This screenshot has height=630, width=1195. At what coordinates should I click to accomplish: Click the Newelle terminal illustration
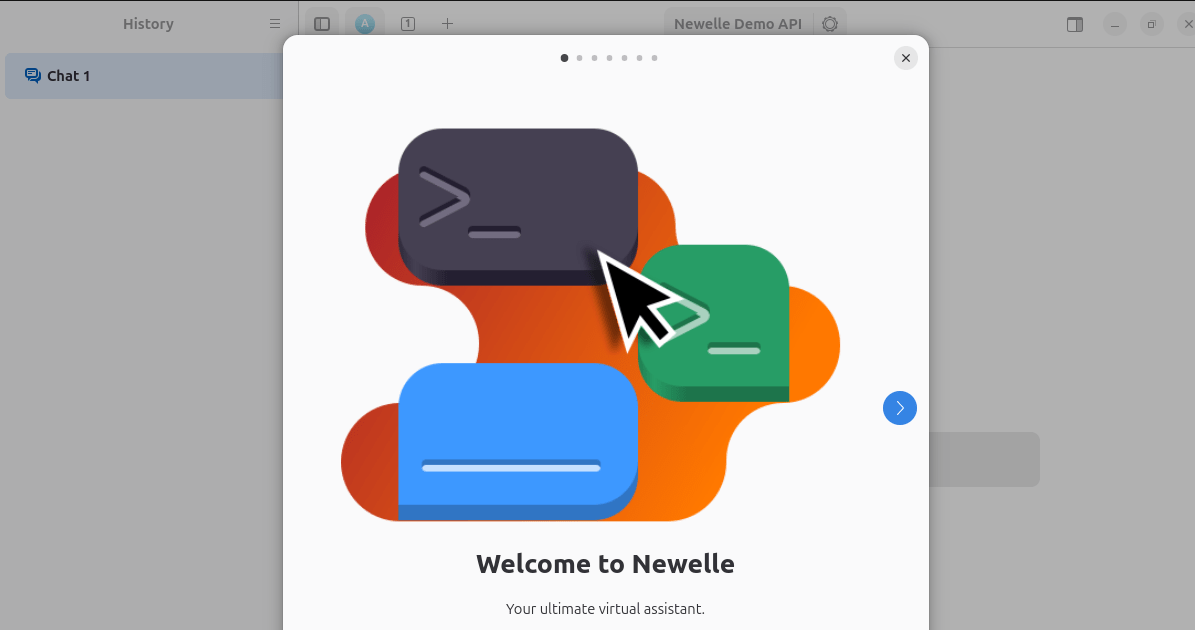point(517,204)
